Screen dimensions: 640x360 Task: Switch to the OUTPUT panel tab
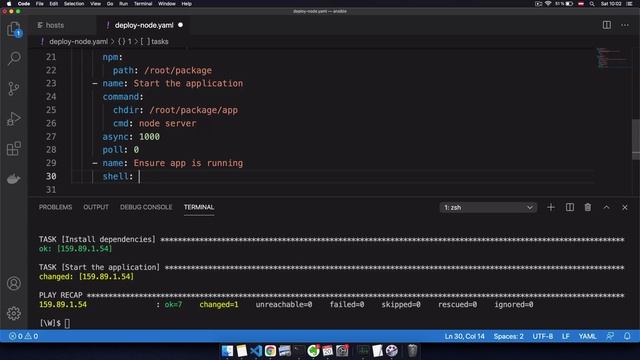[96, 207]
